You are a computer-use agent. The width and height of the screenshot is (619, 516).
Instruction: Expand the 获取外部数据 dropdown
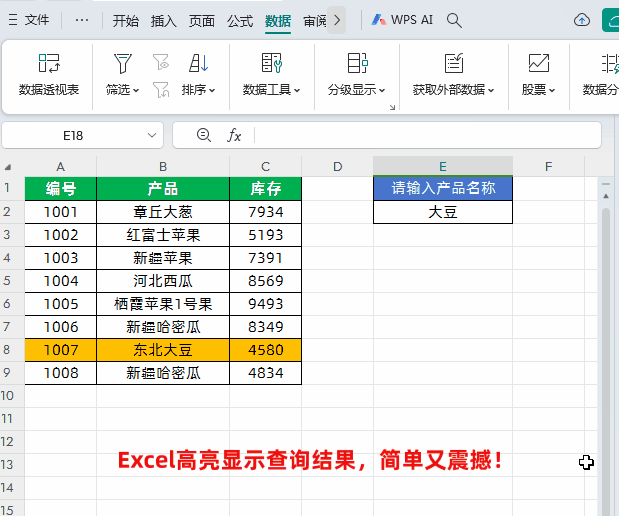[491, 90]
